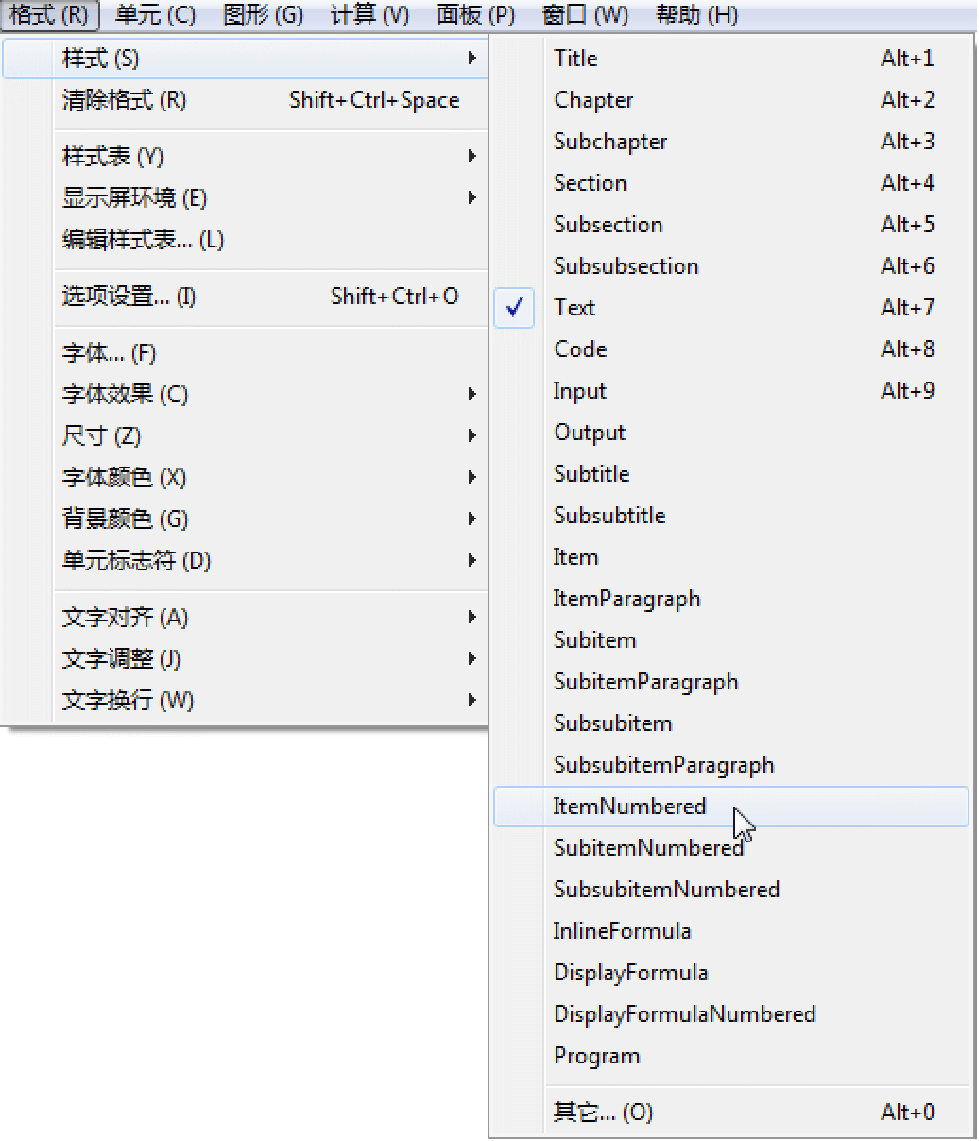Select the Subitem style
Viewport: 979px width, 1141px height.
pyautogui.click(x=731, y=640)
